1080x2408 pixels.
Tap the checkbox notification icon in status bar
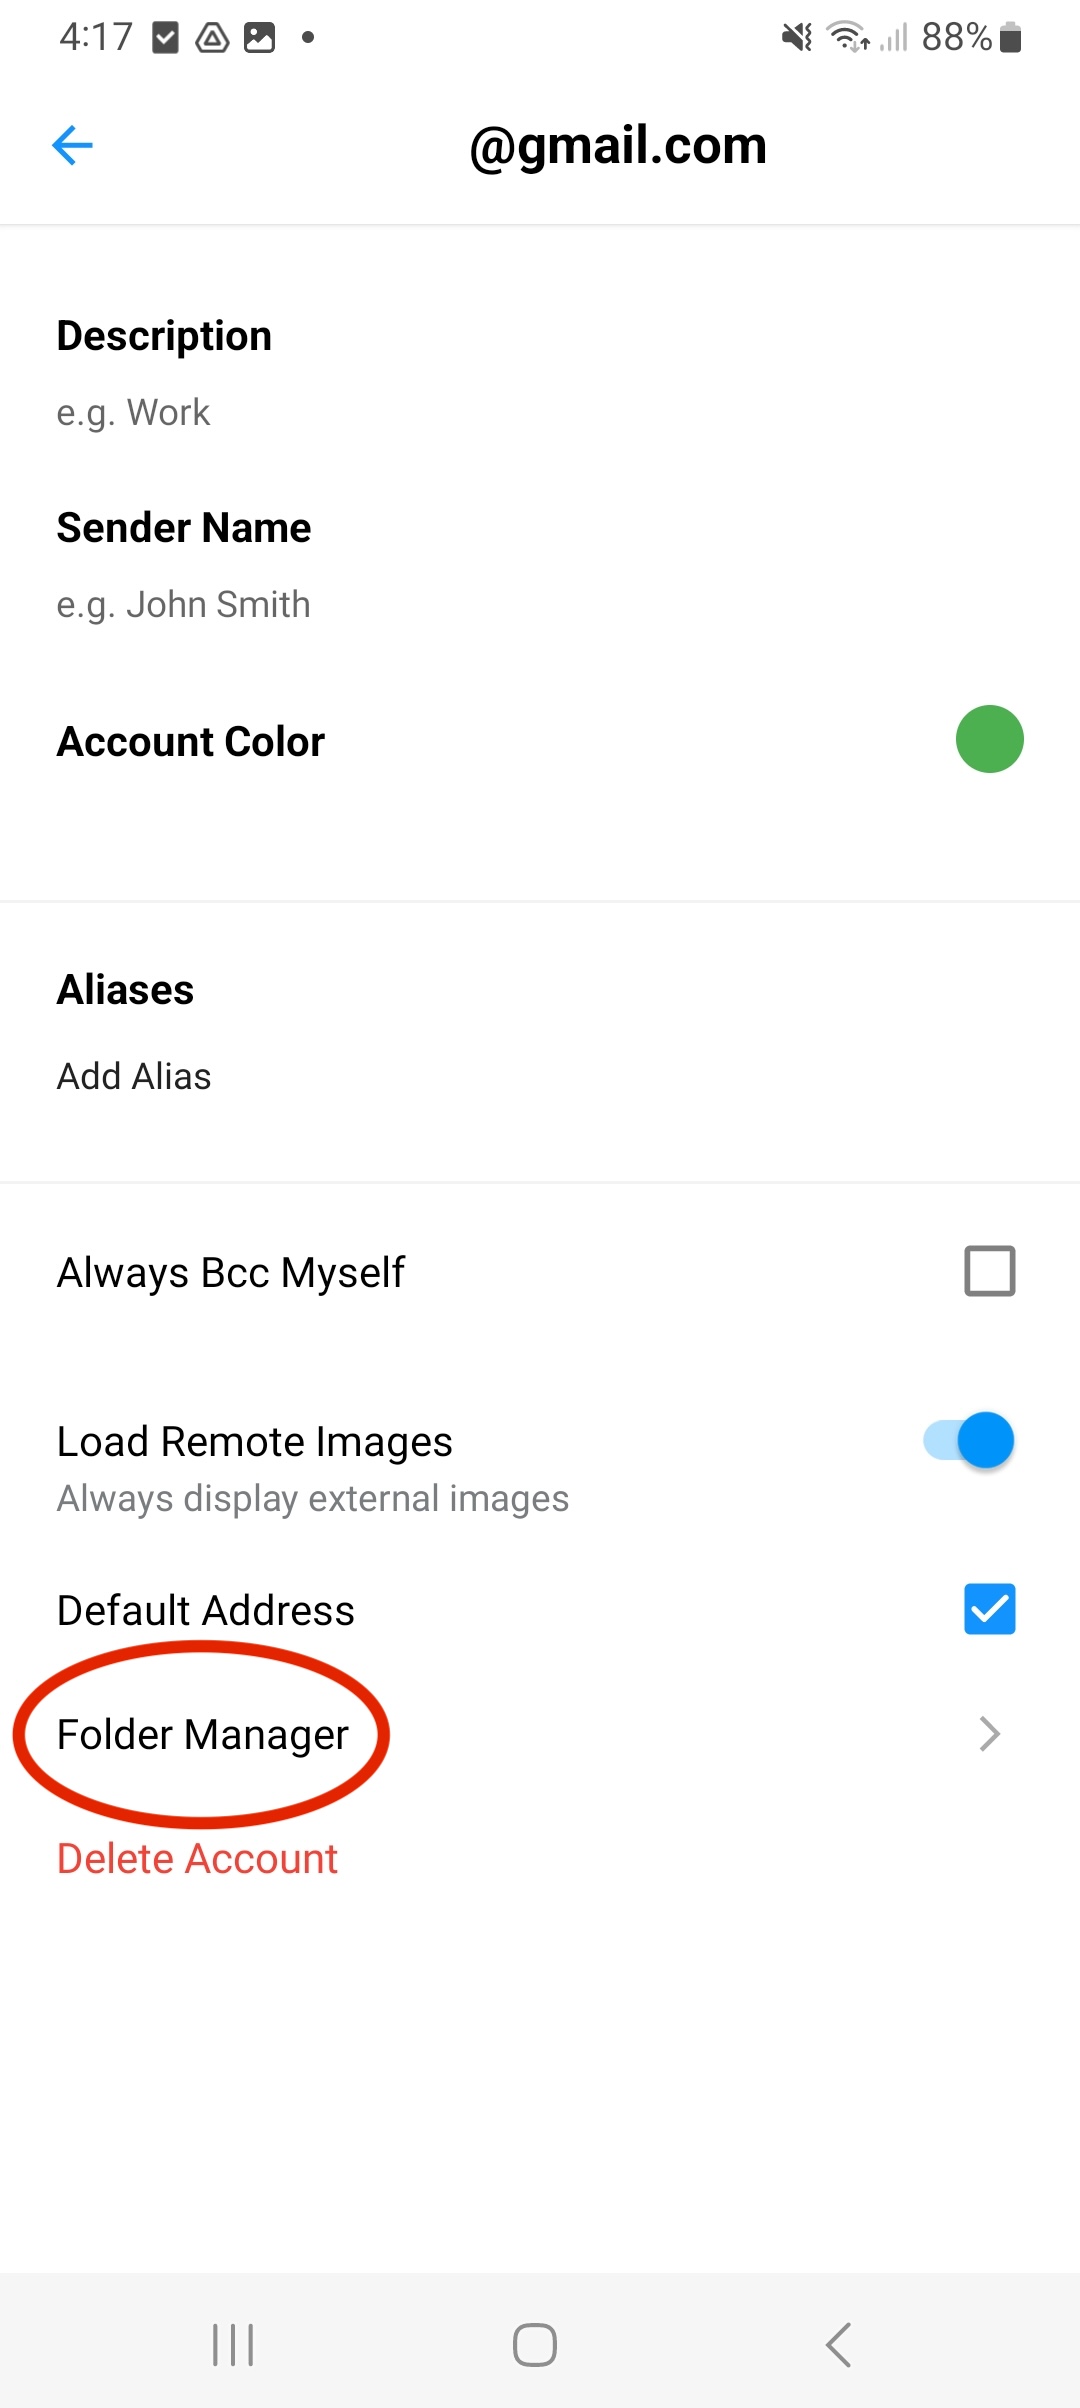pos(165,38)
